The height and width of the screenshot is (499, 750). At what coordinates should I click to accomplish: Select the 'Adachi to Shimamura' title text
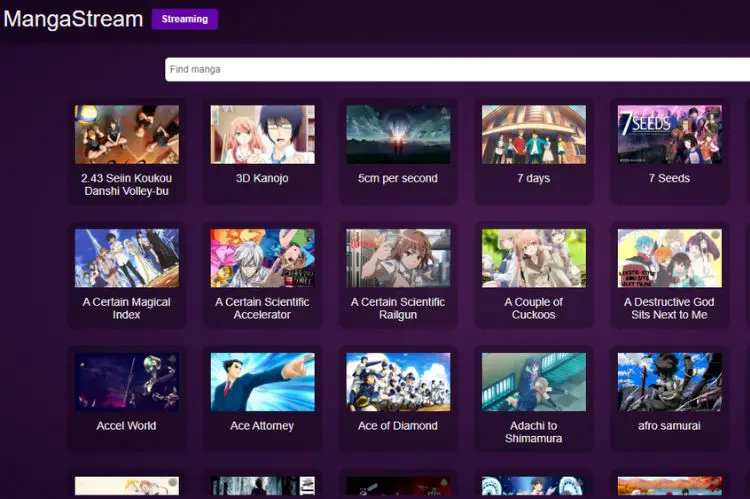533,432
